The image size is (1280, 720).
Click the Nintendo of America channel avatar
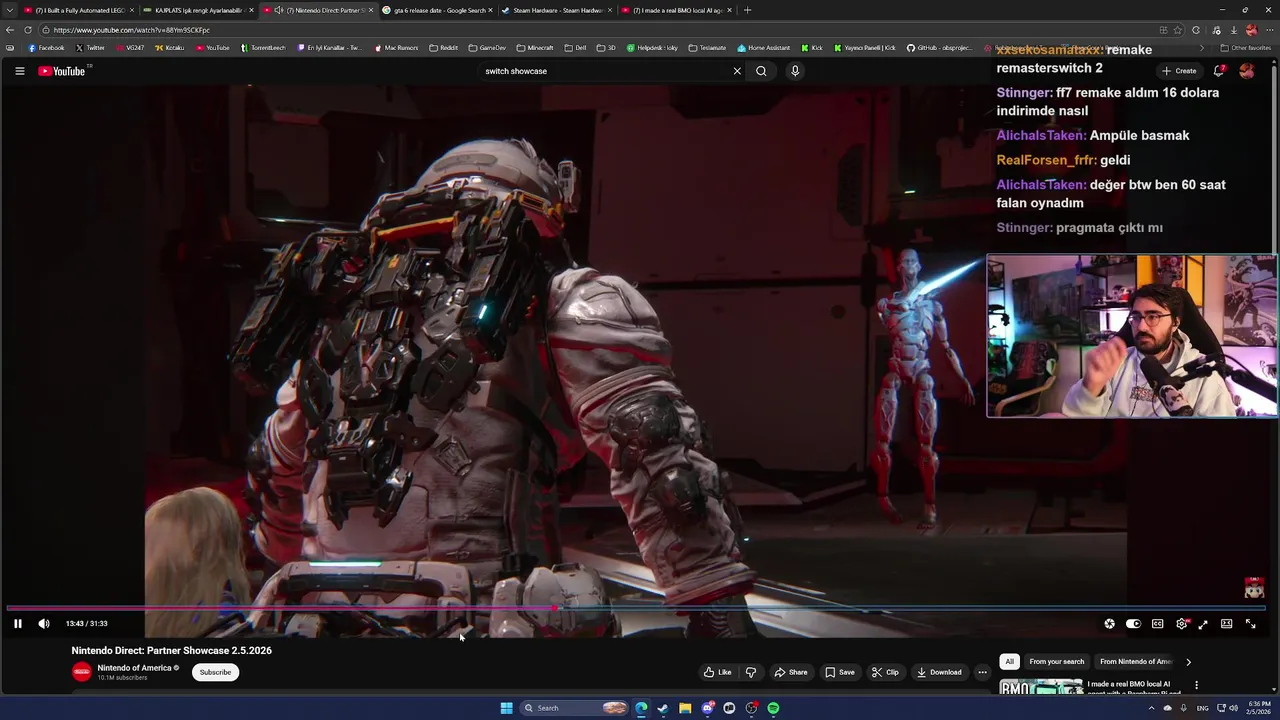81,672
